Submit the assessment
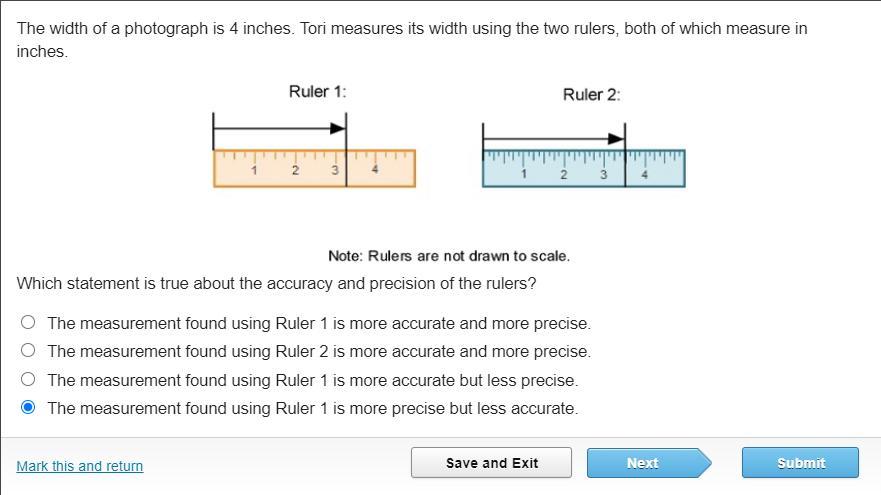This screenshot has height=495, width=881. click(x=800, y=463)
